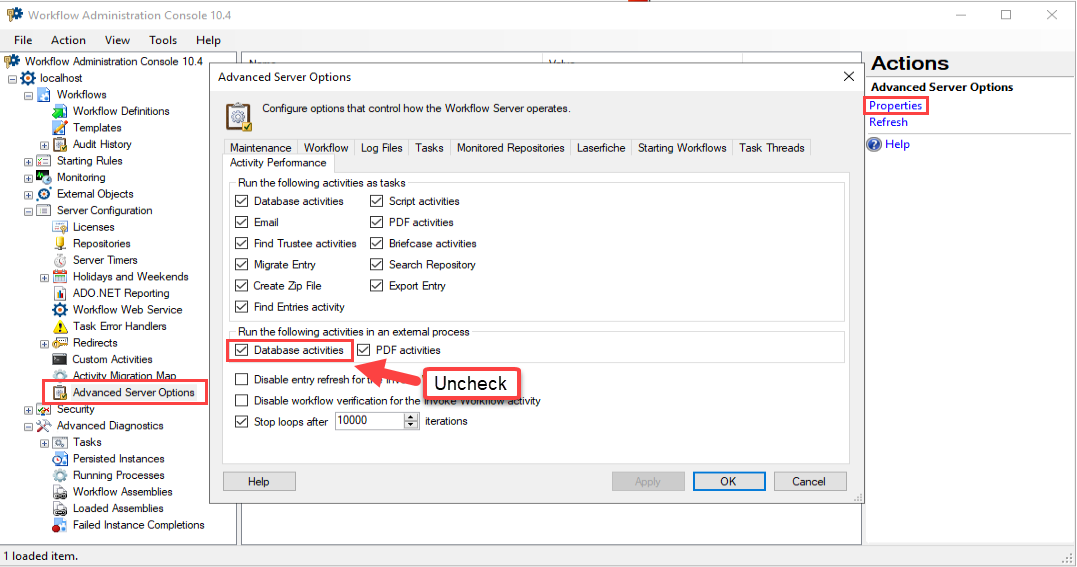
Task: Click the Workflow Definitions tree icon
Action: pos(60,111)
